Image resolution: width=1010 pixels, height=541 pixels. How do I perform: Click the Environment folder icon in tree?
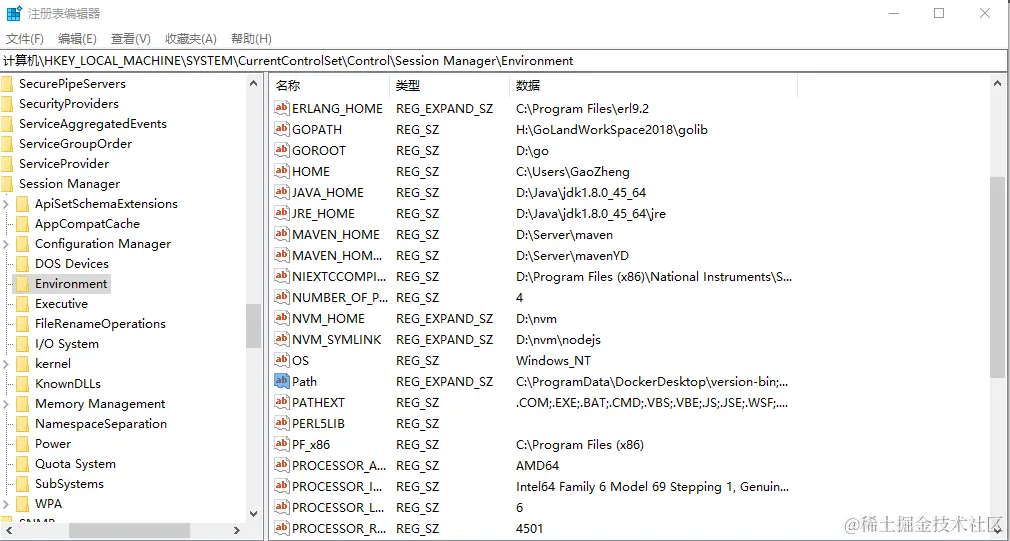(x=23, y=283)
